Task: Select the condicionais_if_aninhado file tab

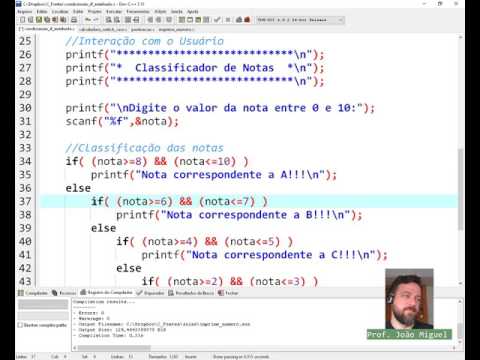Action: click(x=47, y=29)
